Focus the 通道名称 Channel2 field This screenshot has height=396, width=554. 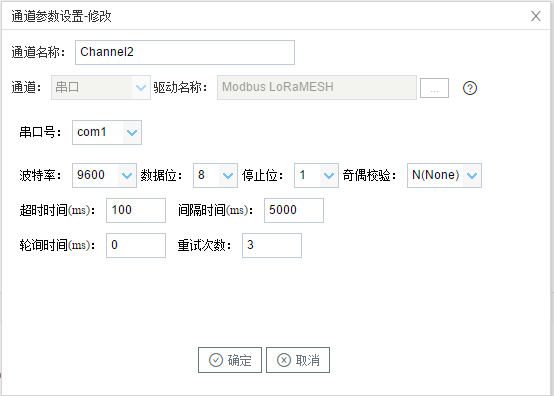click(185, 52)
